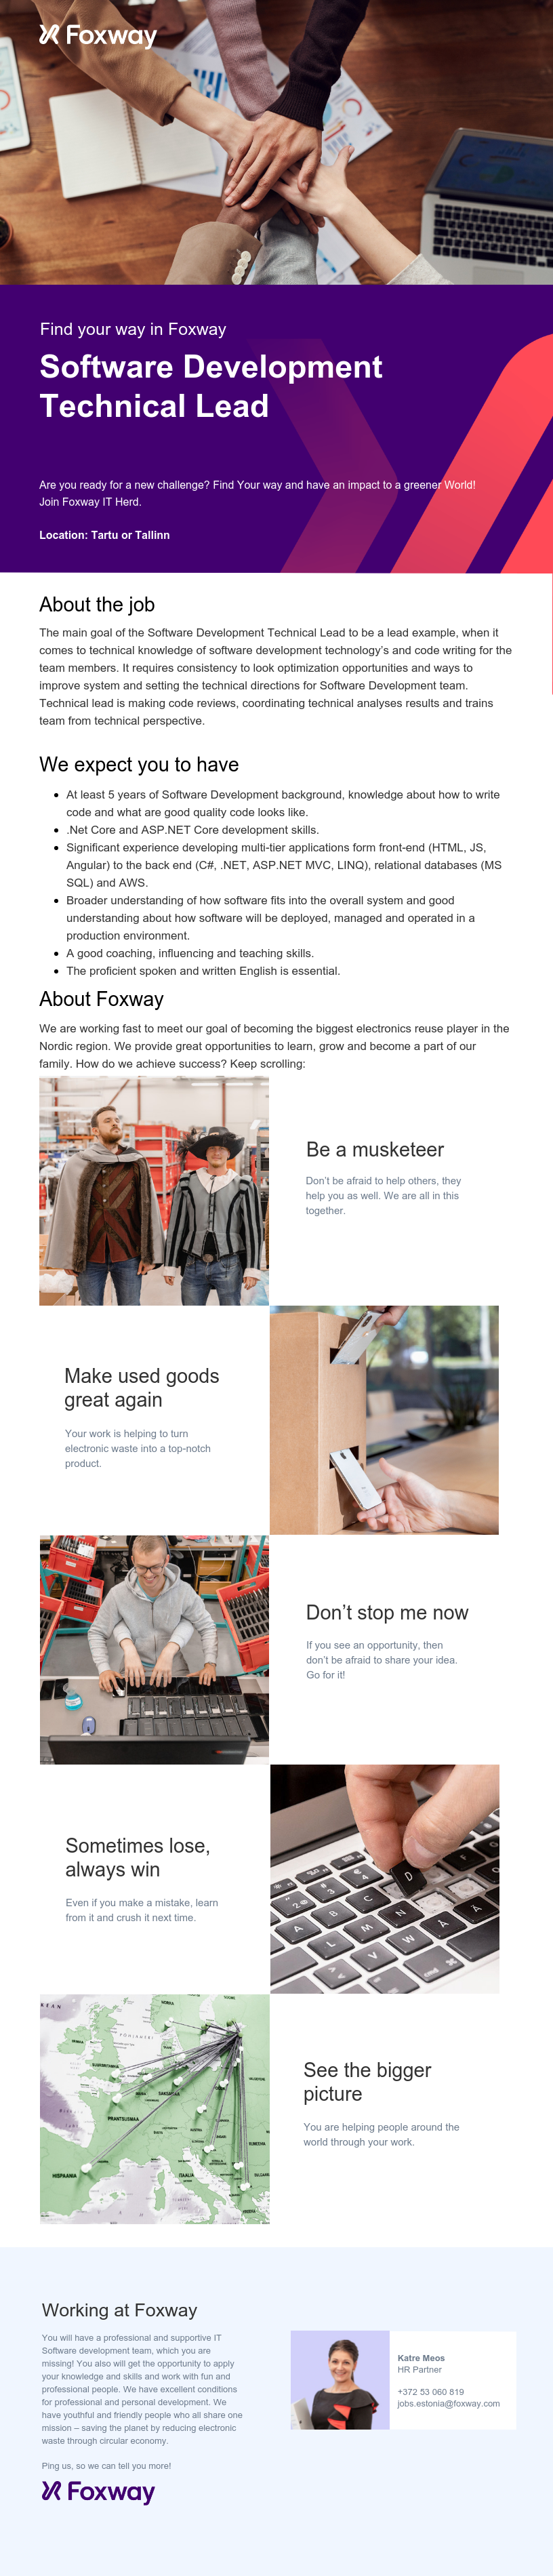Click the 'Sometimes lose, always win' heading

coord(138,1858)
